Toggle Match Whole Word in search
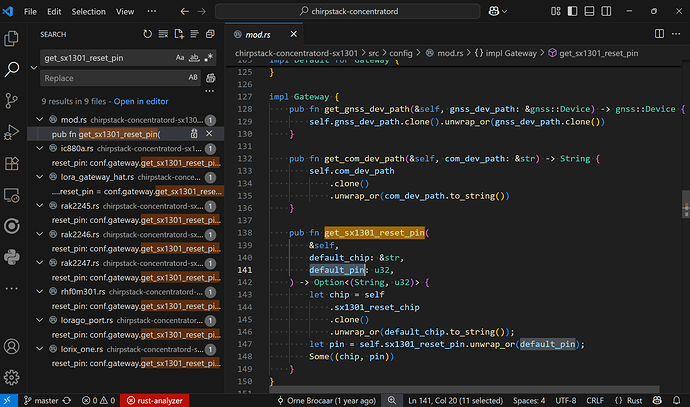The width and height of the screenshot is (690, 407). click(x=194, y=58)
